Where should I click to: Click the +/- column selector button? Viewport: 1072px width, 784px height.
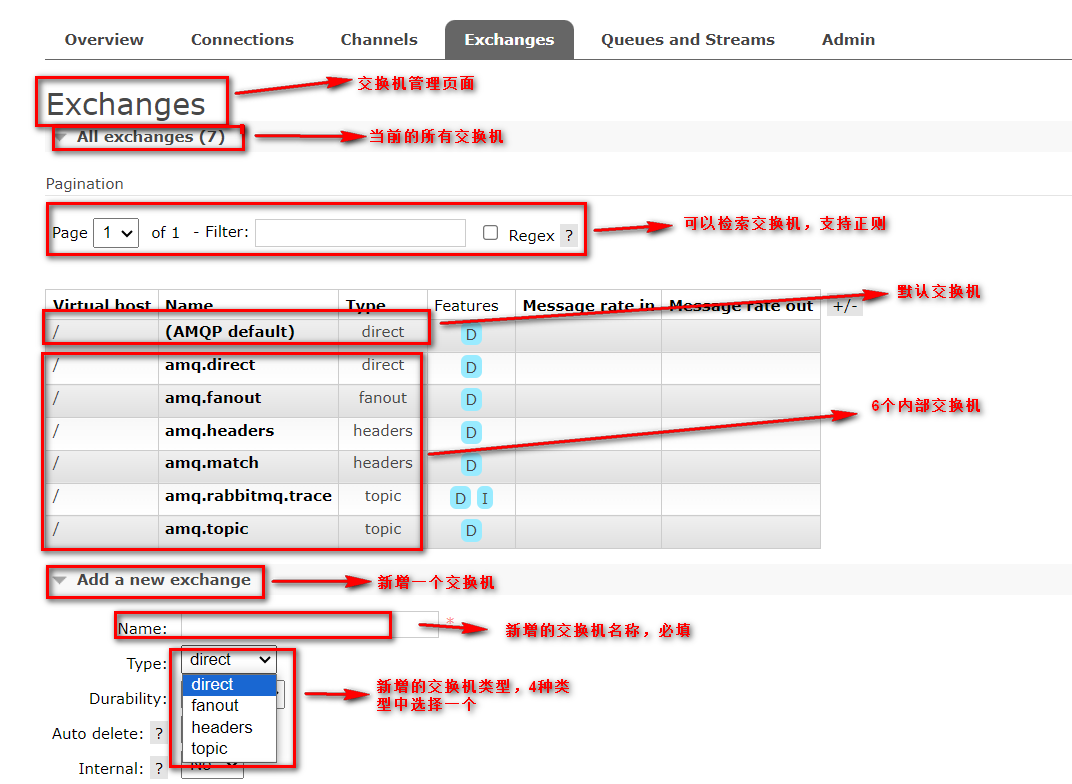pos(844,306)
